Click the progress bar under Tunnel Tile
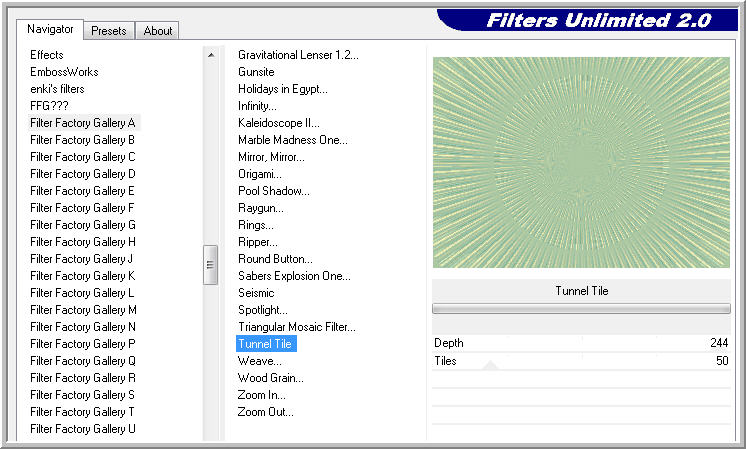This screenshot has height=449, width=746. (581, 309)
